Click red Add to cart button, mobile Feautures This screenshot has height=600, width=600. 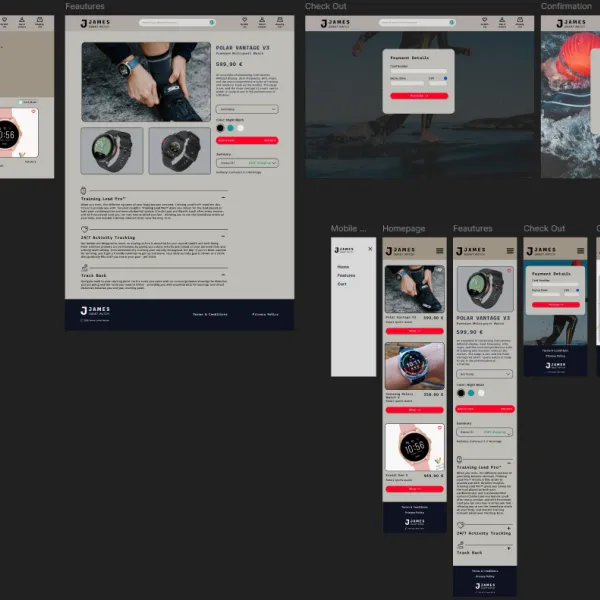(x=485, y=409)
